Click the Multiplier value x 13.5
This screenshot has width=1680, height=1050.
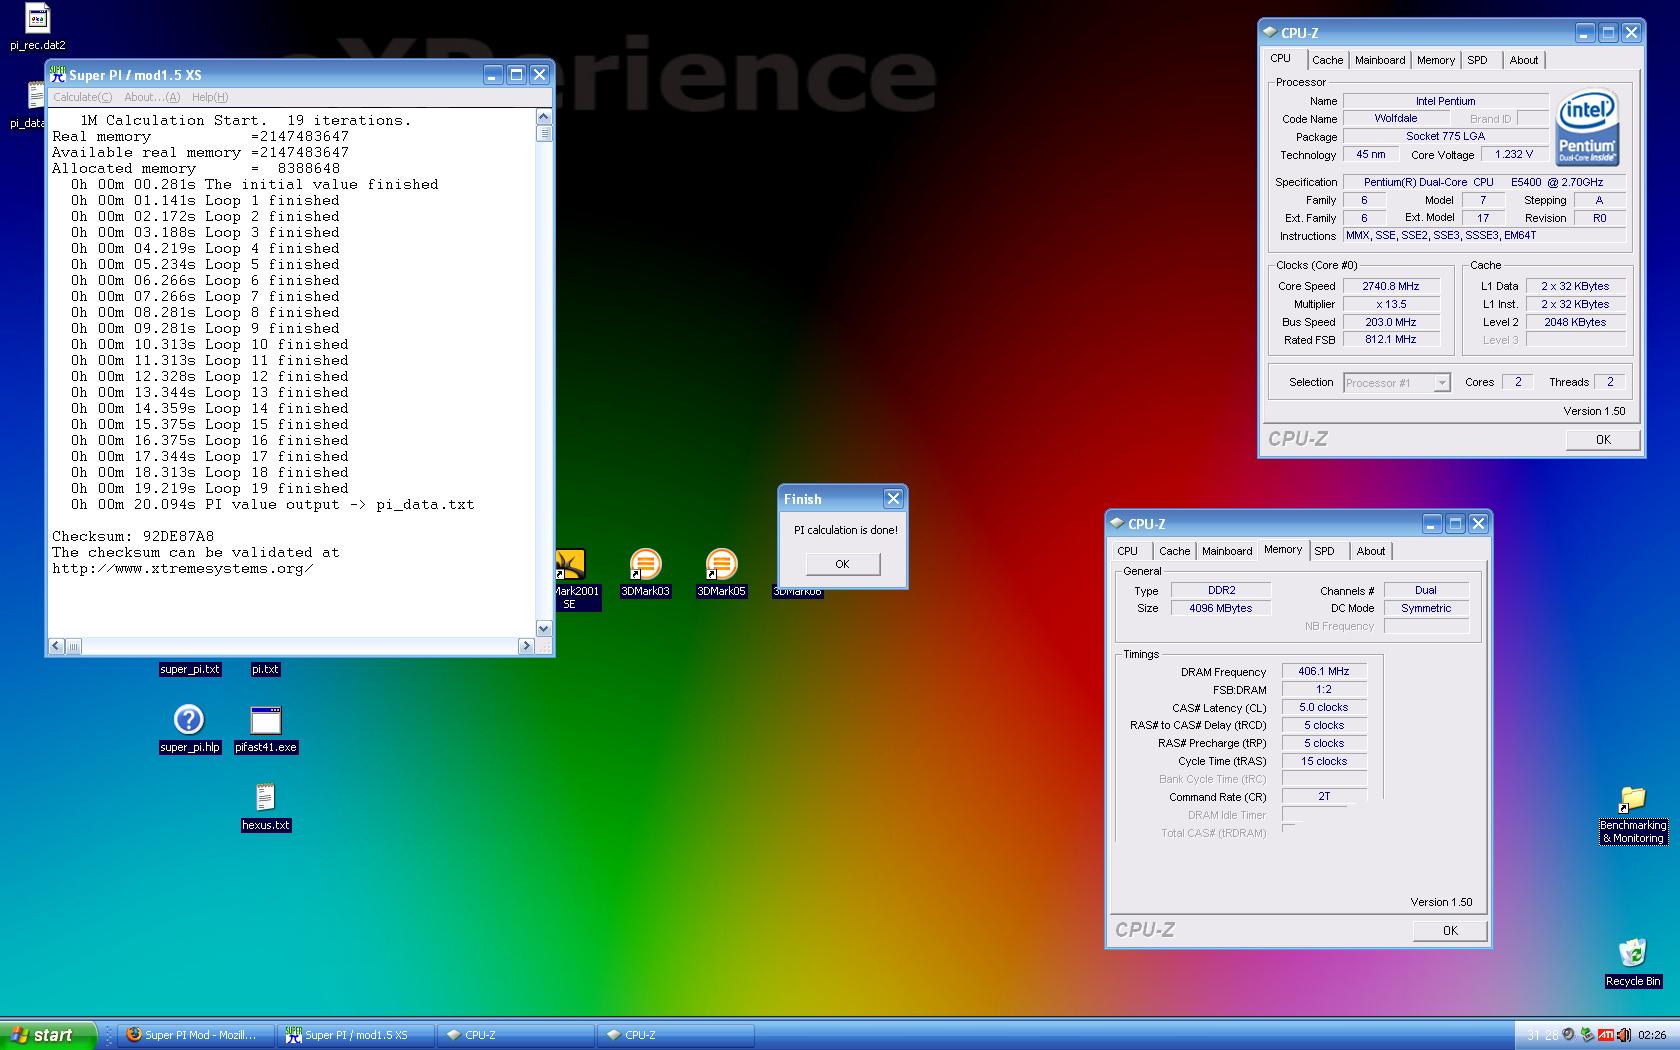(1390, 304)
